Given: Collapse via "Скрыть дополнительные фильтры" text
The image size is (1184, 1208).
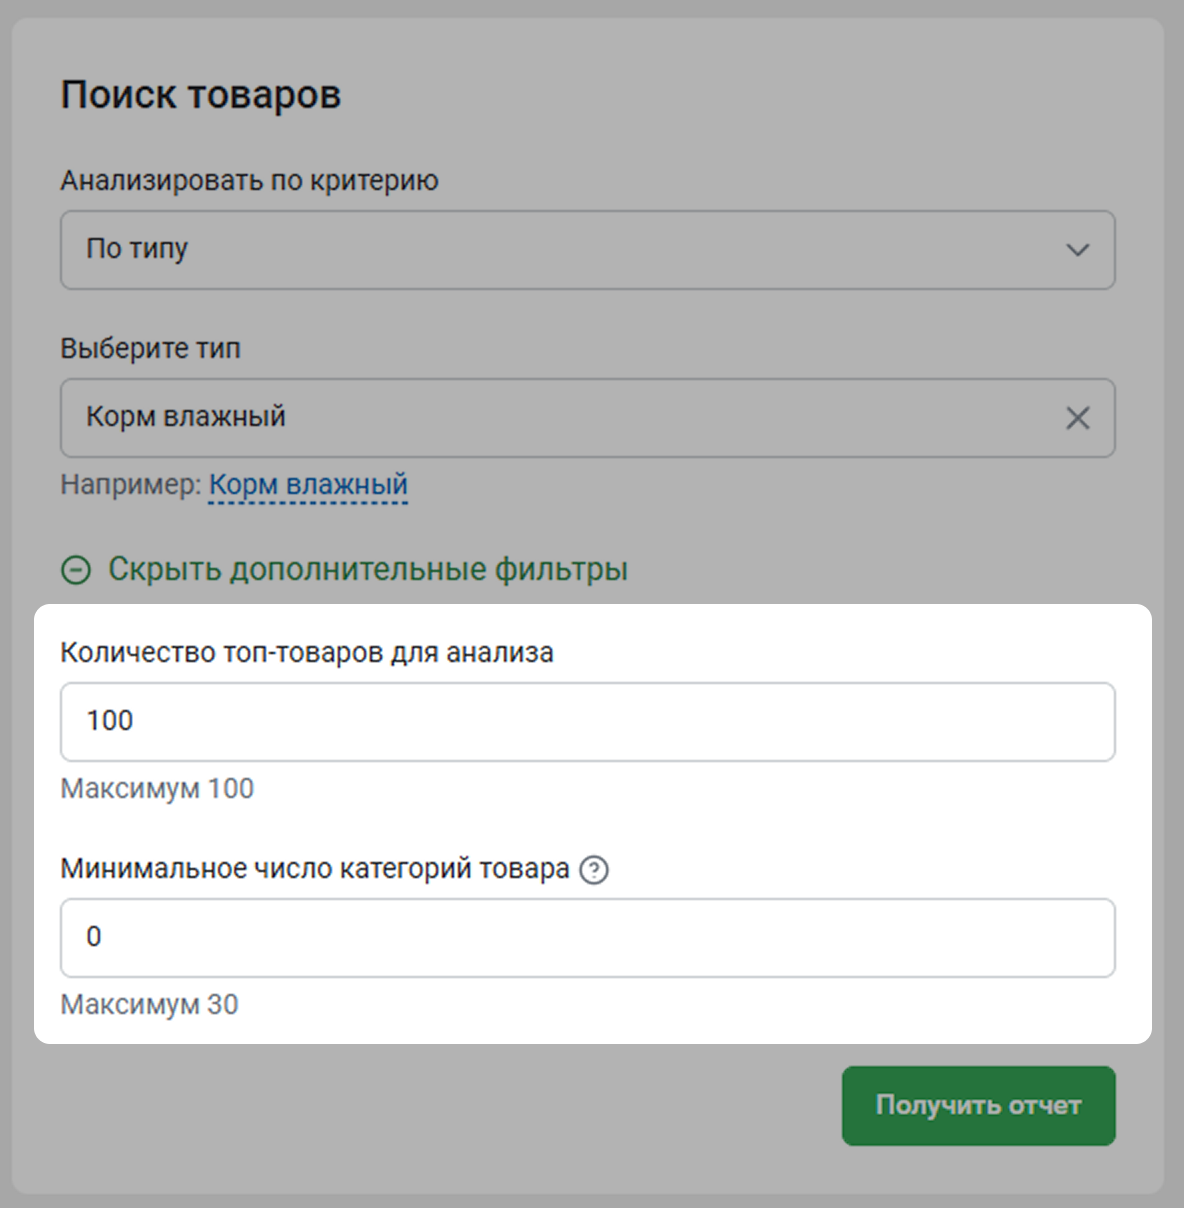Looking at the screenshot, I should click(368, 570).
